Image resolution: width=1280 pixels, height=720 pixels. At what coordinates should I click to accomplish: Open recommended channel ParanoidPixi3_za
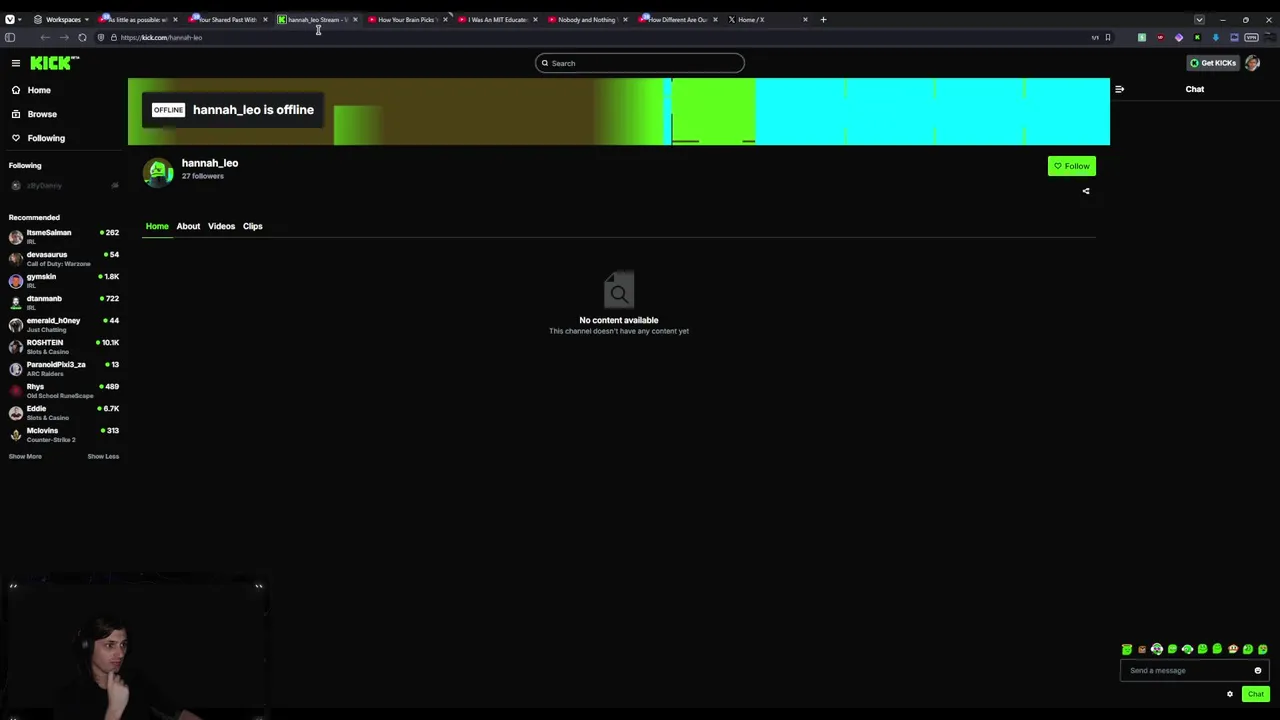(x=64, y=369)
